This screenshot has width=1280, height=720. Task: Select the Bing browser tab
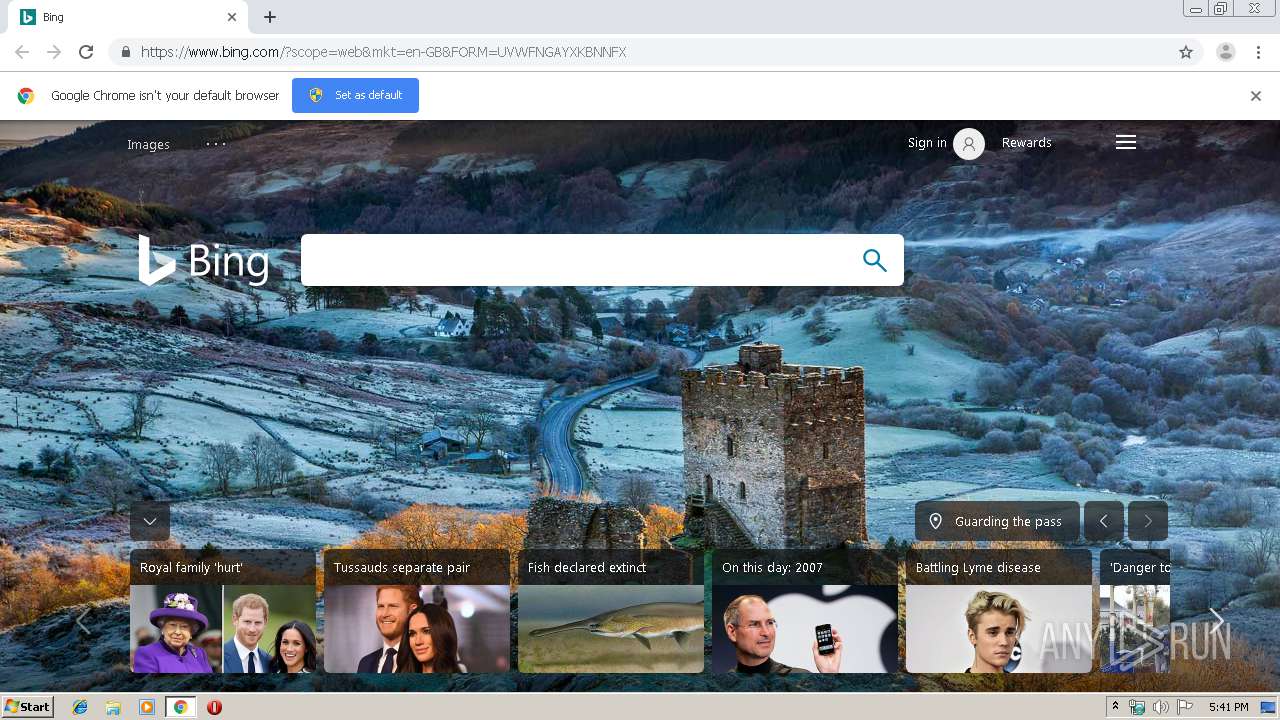coord(130,17)
